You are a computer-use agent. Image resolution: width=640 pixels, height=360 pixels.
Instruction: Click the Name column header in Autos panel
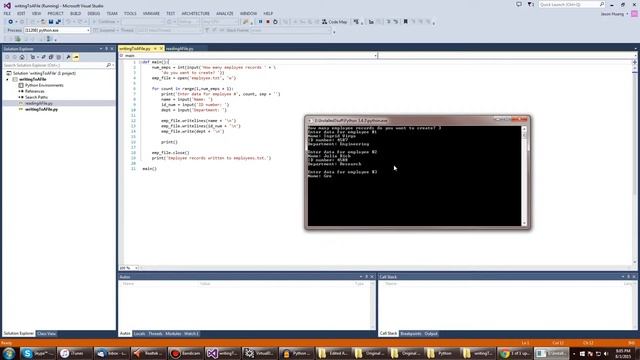[128, 284]
